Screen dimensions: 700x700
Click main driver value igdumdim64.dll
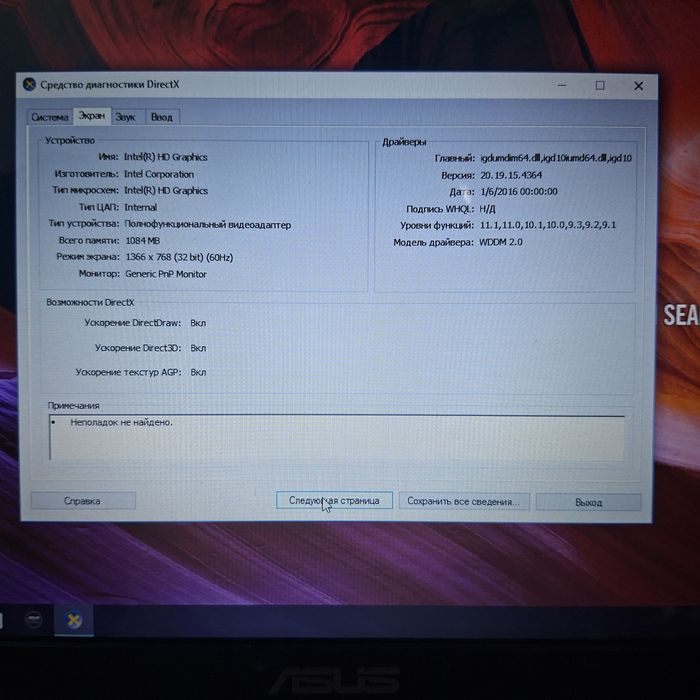[x=556, y=158]
